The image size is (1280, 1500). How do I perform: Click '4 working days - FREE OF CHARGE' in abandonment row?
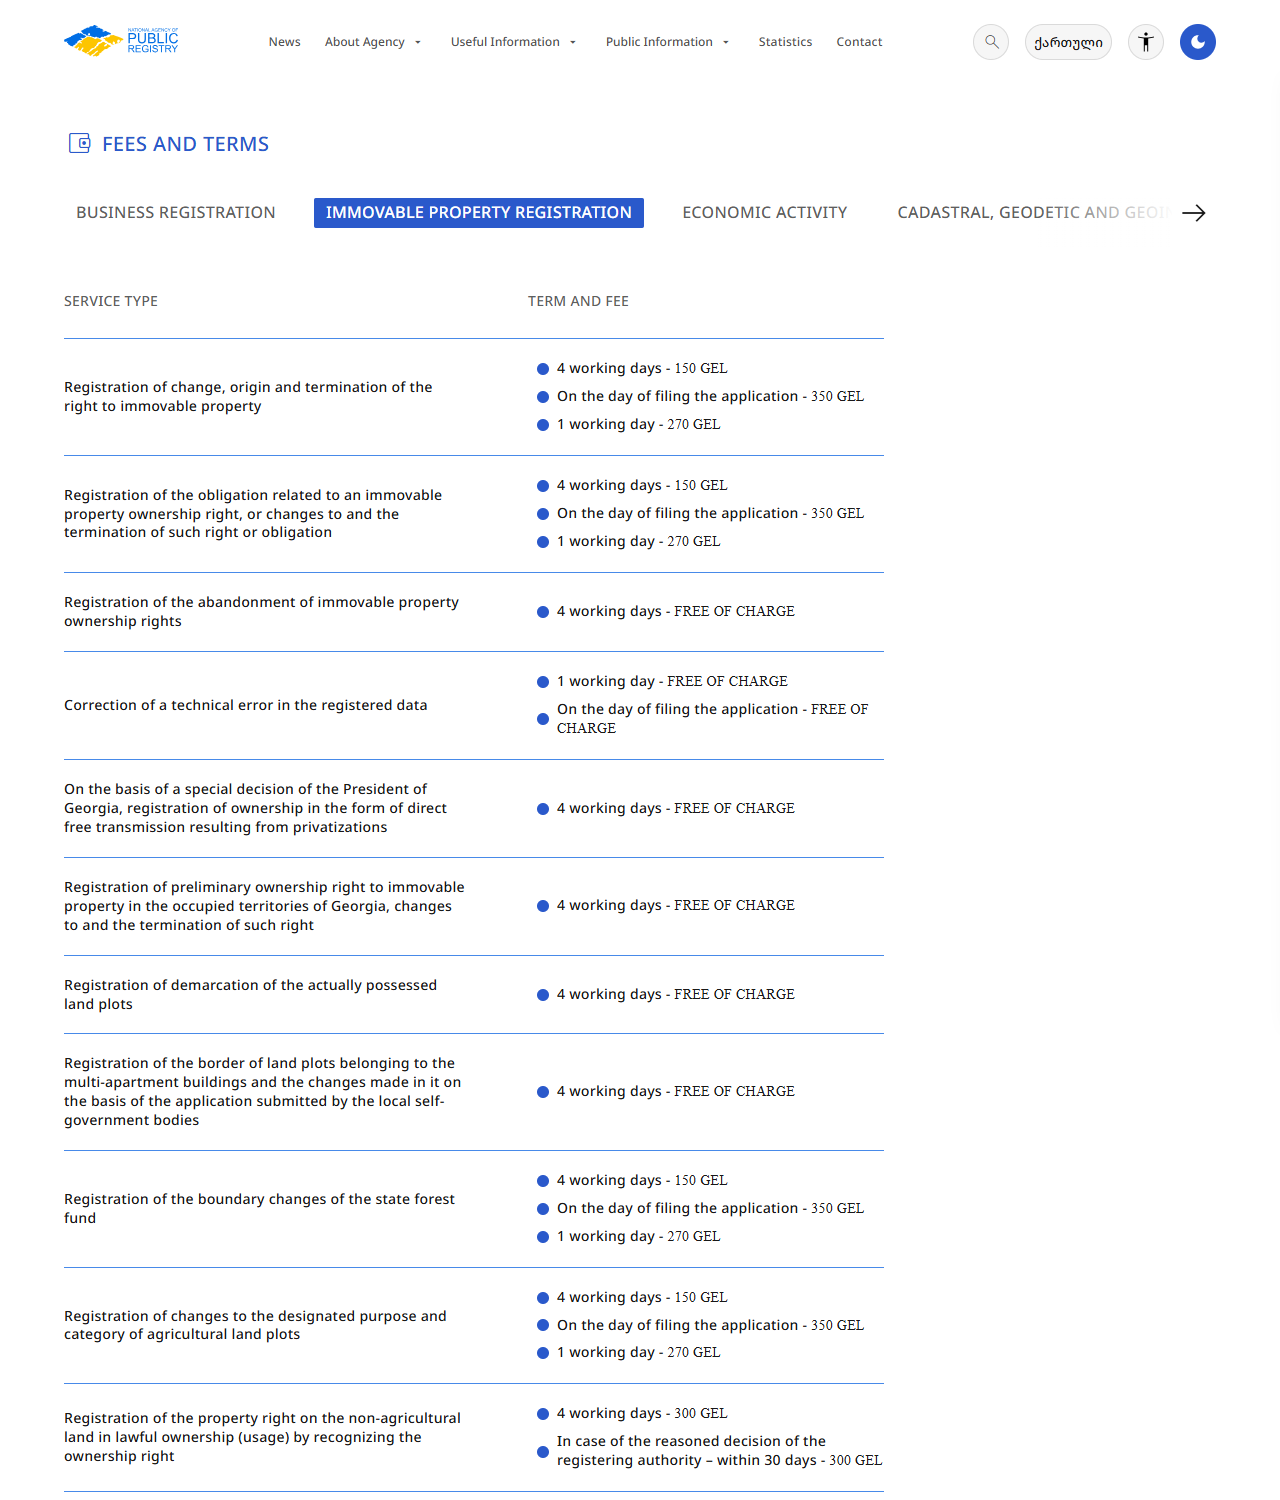coord(676,611)
